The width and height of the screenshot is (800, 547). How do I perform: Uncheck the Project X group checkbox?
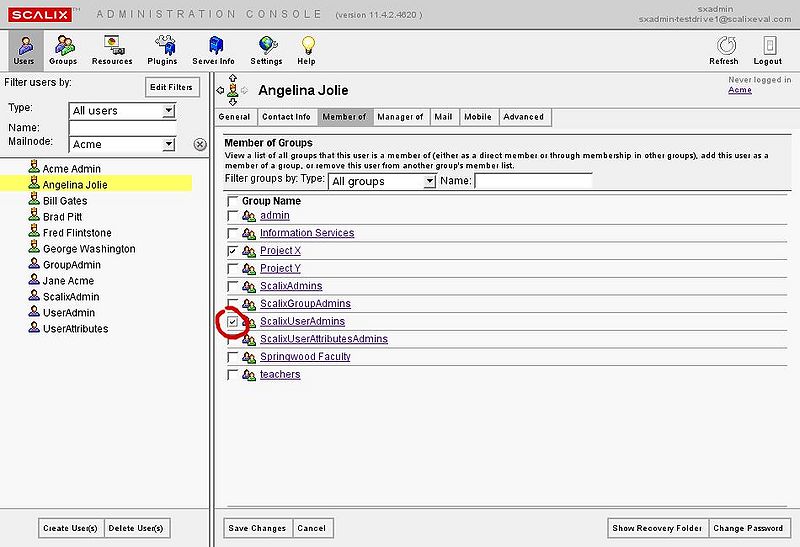pos(233,251)
